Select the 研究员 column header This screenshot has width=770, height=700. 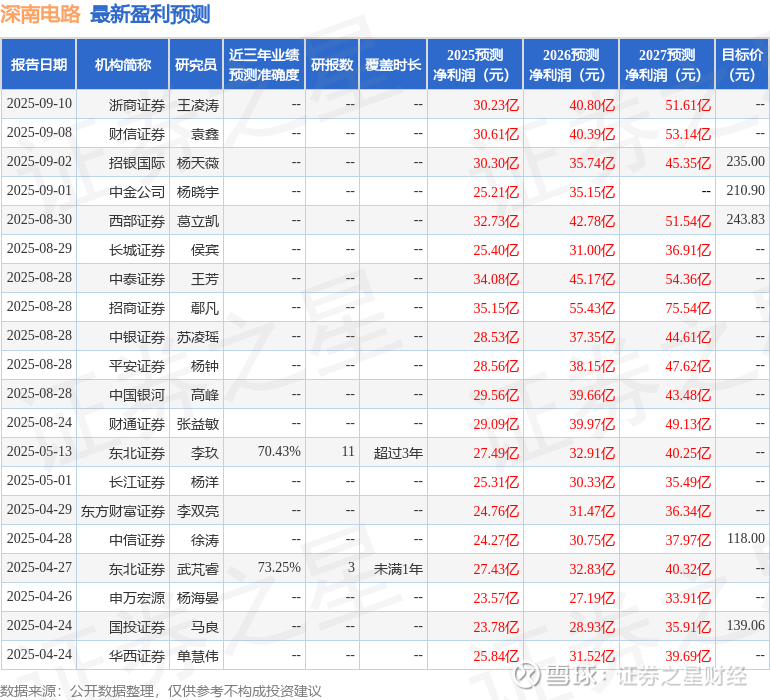tap(196, 65)
